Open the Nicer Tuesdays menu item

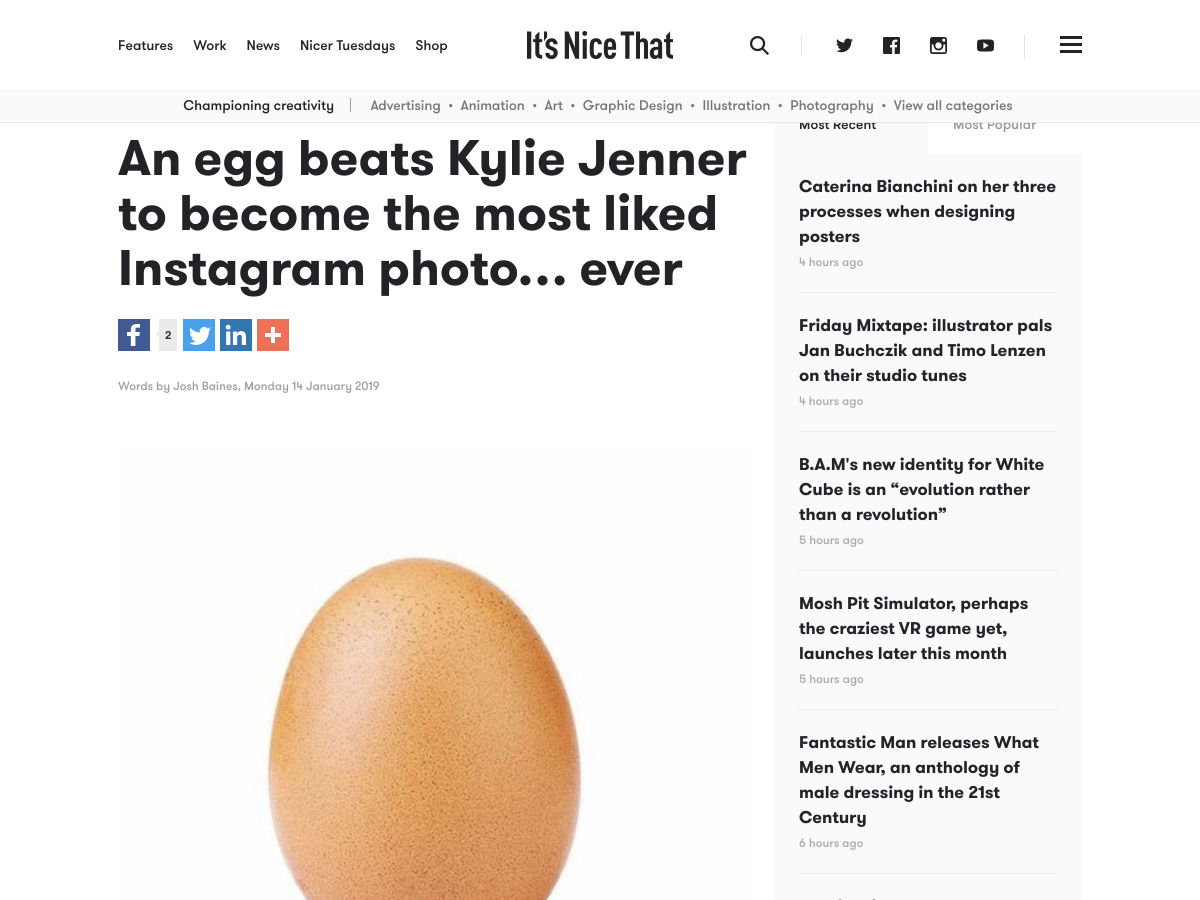pyautogui.click(x=347, y=45)
